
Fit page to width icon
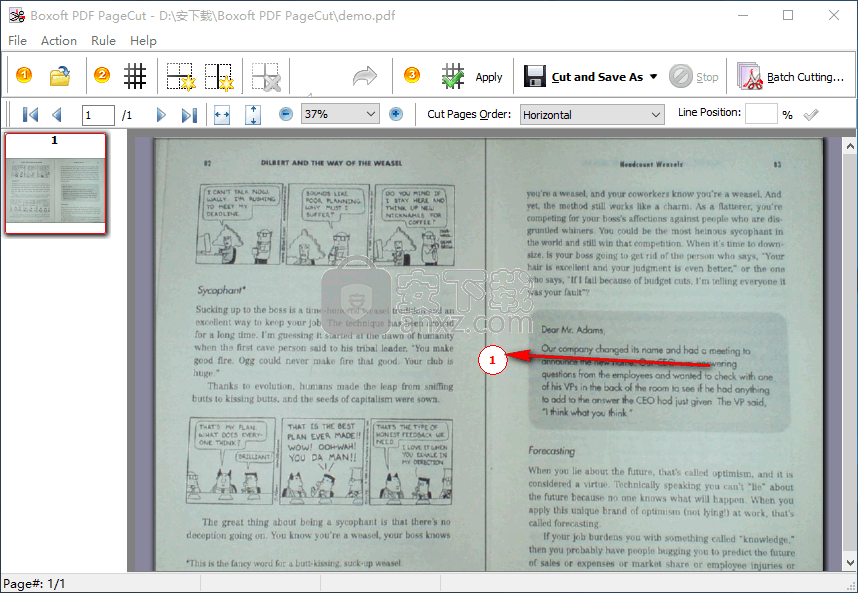click(222, 115)
